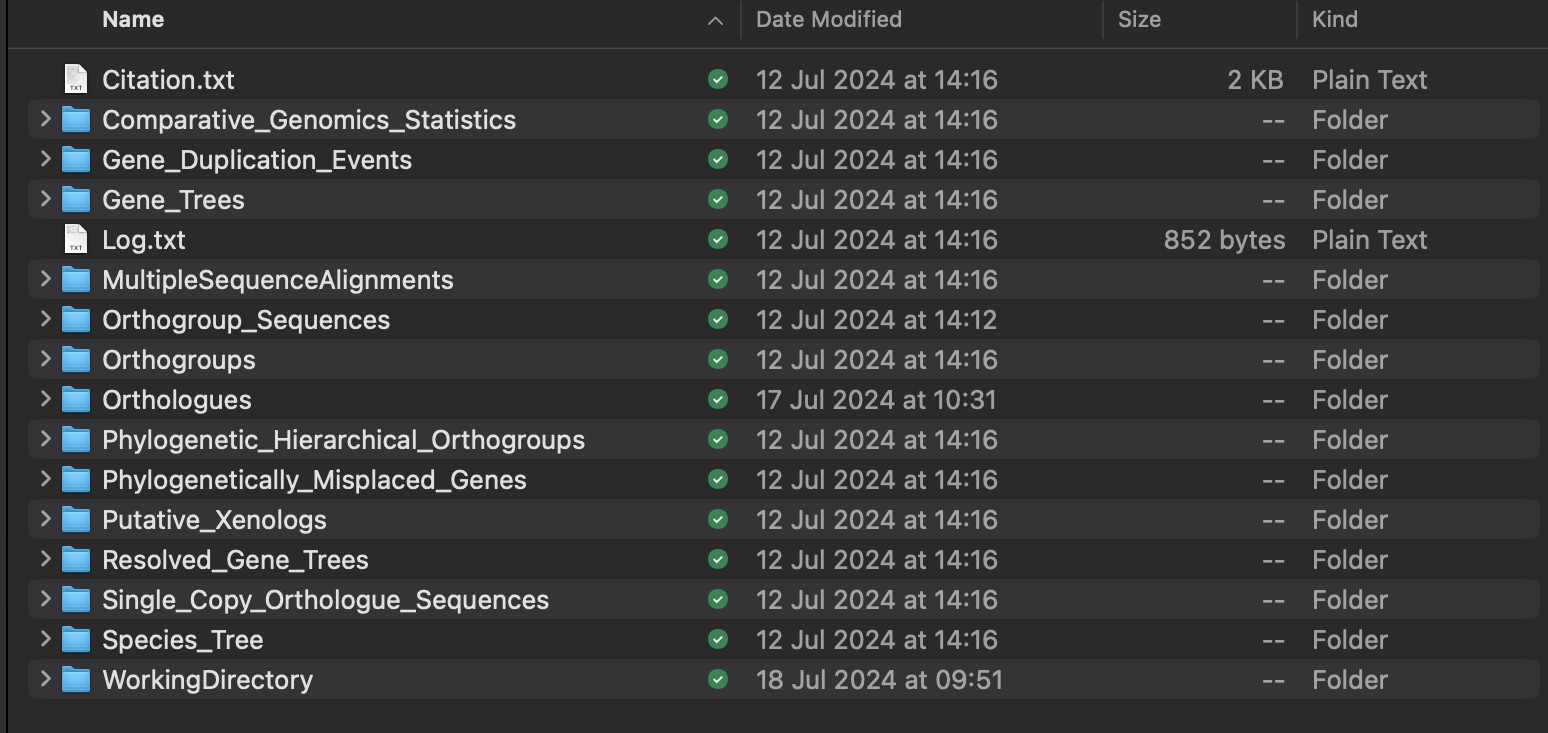
Task: Expand the Gene_Duplication_Events disclosure arrow
Action: click(45, 159)
